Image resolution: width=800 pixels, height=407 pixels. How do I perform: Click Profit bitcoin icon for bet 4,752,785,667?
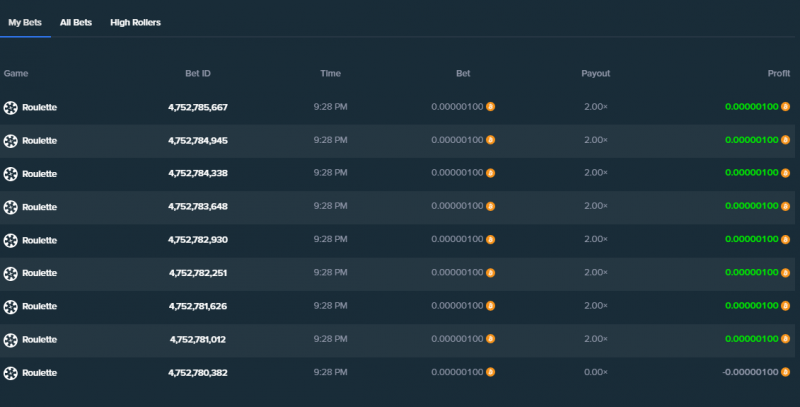point(786,107)
